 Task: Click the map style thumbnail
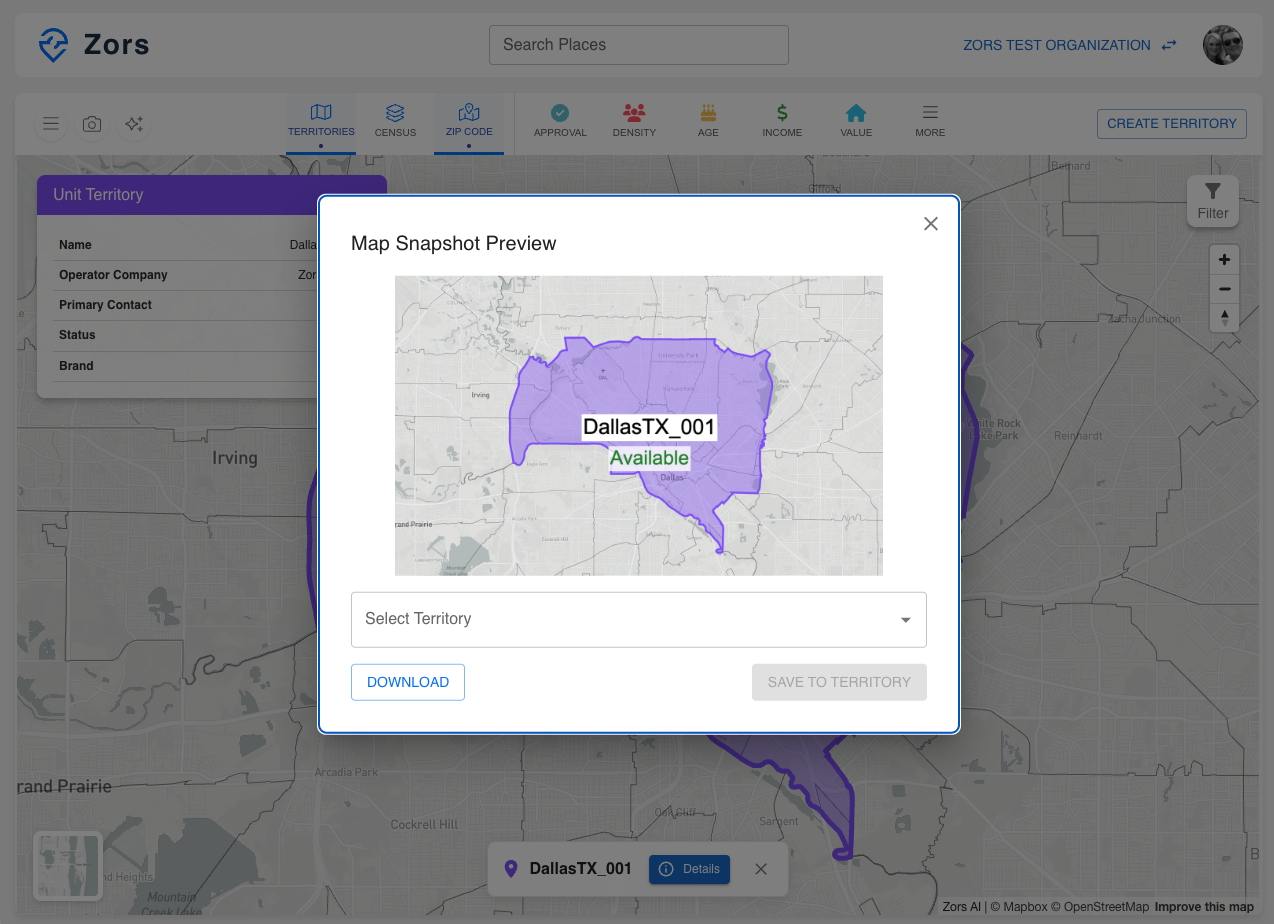point(68,865)
